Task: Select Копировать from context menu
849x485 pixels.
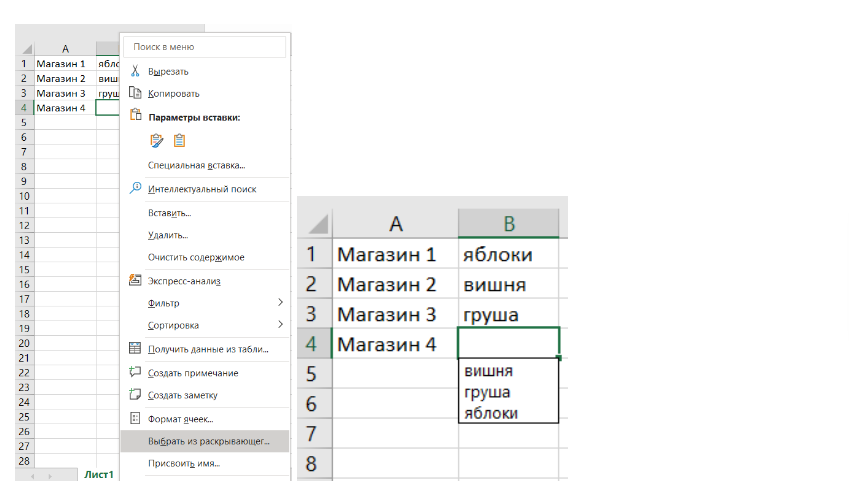Action: (173, 94)
